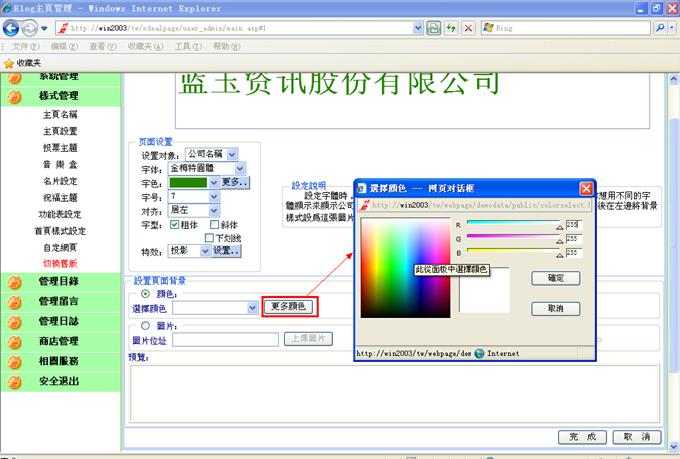Open the 查看(V) menu
This screenshot has height=459, width=680.
click(x=102, y=47)
